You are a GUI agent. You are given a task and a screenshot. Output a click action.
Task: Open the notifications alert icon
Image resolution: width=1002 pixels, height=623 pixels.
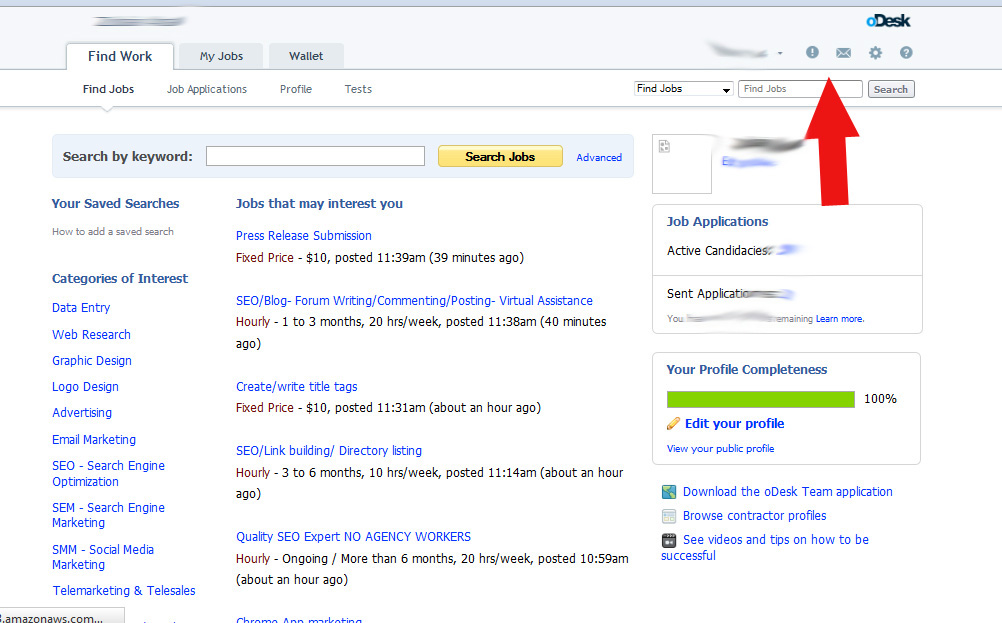[x=812, y=52]
